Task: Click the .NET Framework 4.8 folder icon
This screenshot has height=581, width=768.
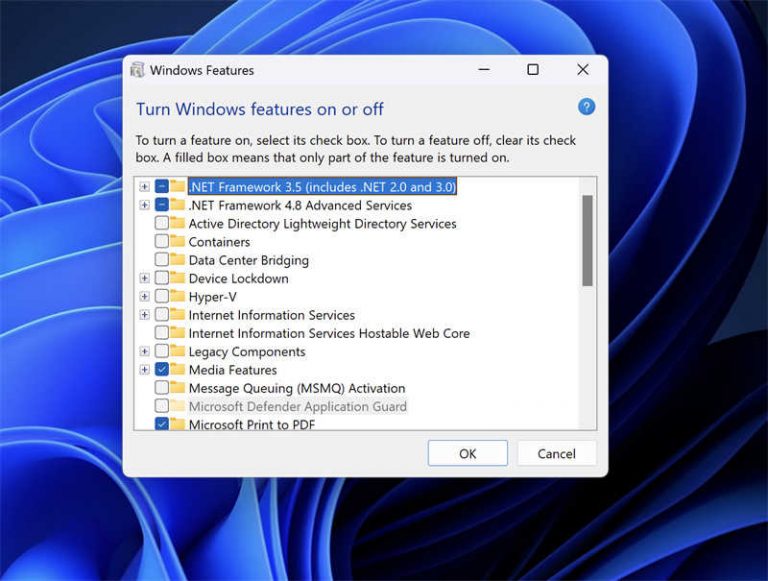Action: coord(177,205)
